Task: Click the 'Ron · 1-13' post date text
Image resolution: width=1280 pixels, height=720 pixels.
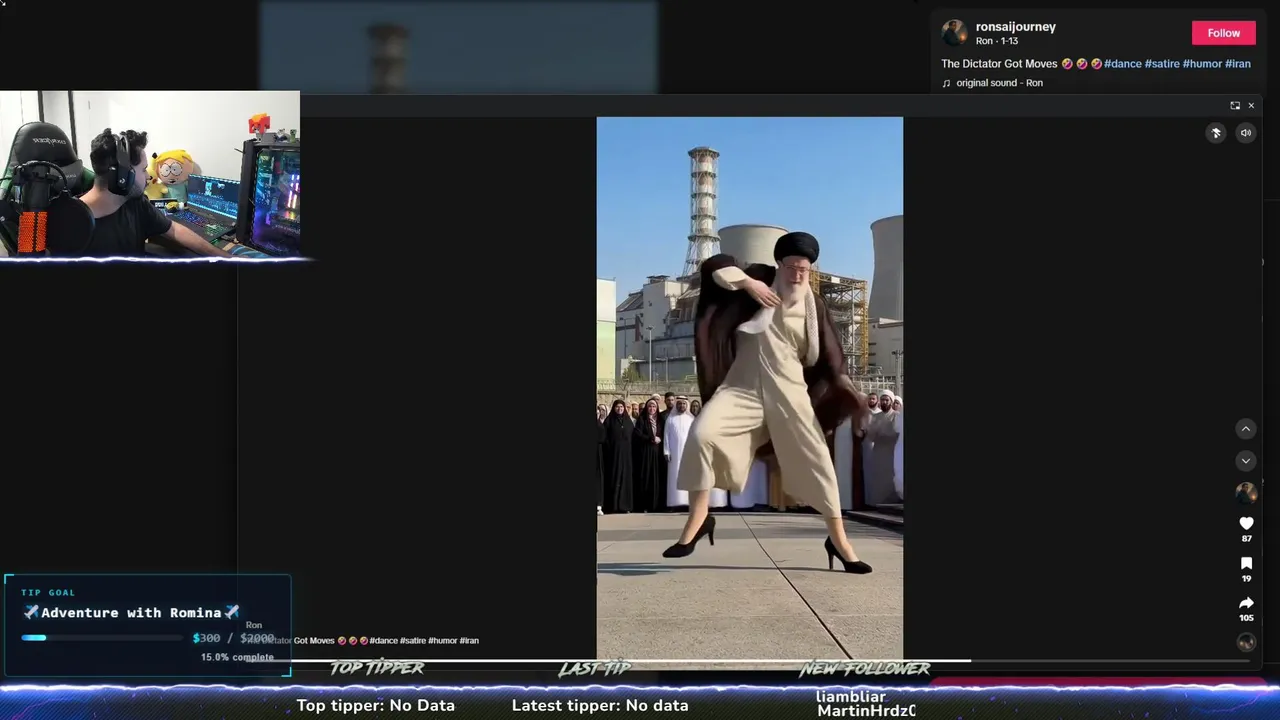Action: (x=997, y=41)
